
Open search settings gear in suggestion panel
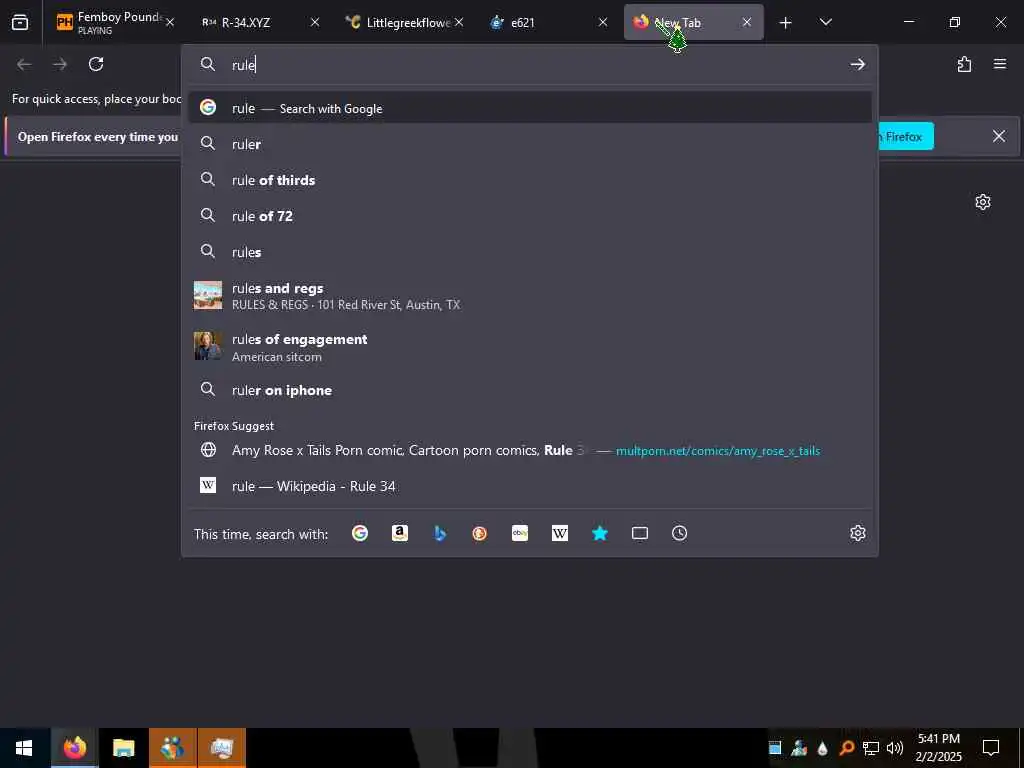857,533
